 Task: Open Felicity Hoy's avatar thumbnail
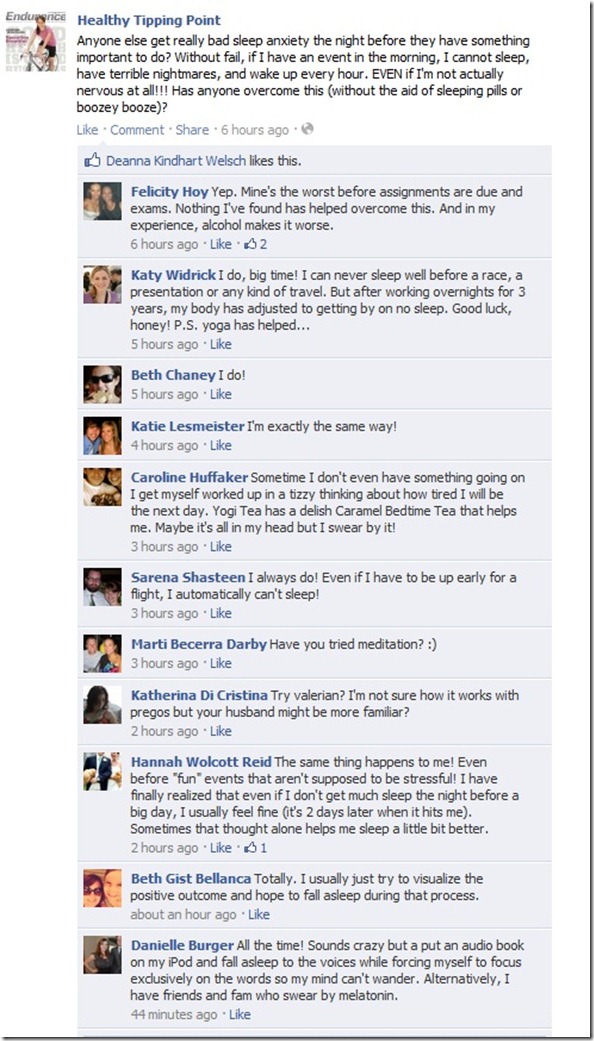coord(102,201)
